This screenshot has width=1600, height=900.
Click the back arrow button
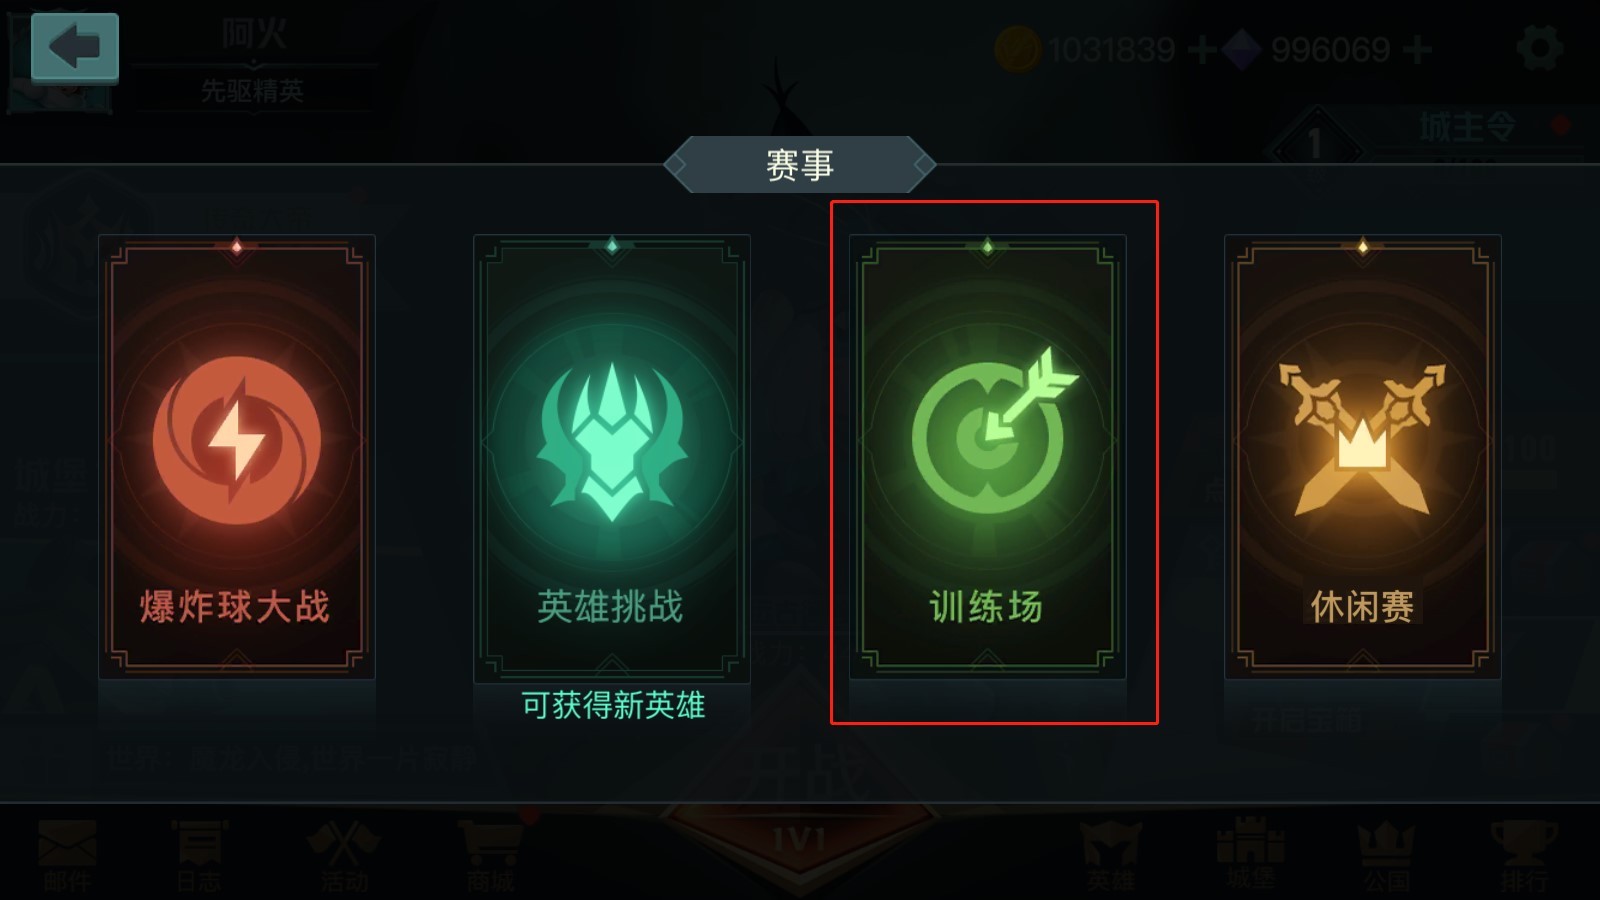pyautogui.click(x=75, y=47)
